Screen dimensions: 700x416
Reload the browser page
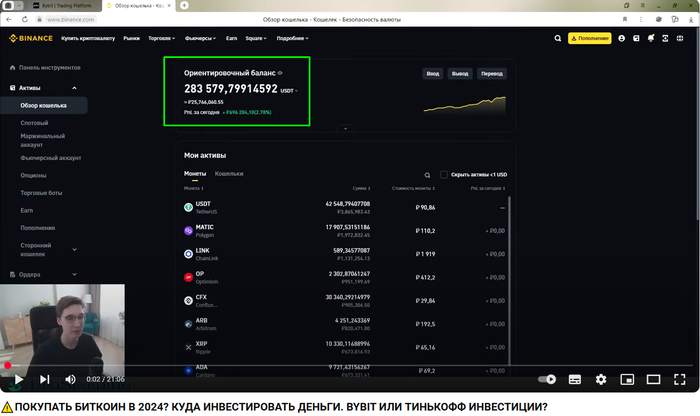[x=25, y=20]
